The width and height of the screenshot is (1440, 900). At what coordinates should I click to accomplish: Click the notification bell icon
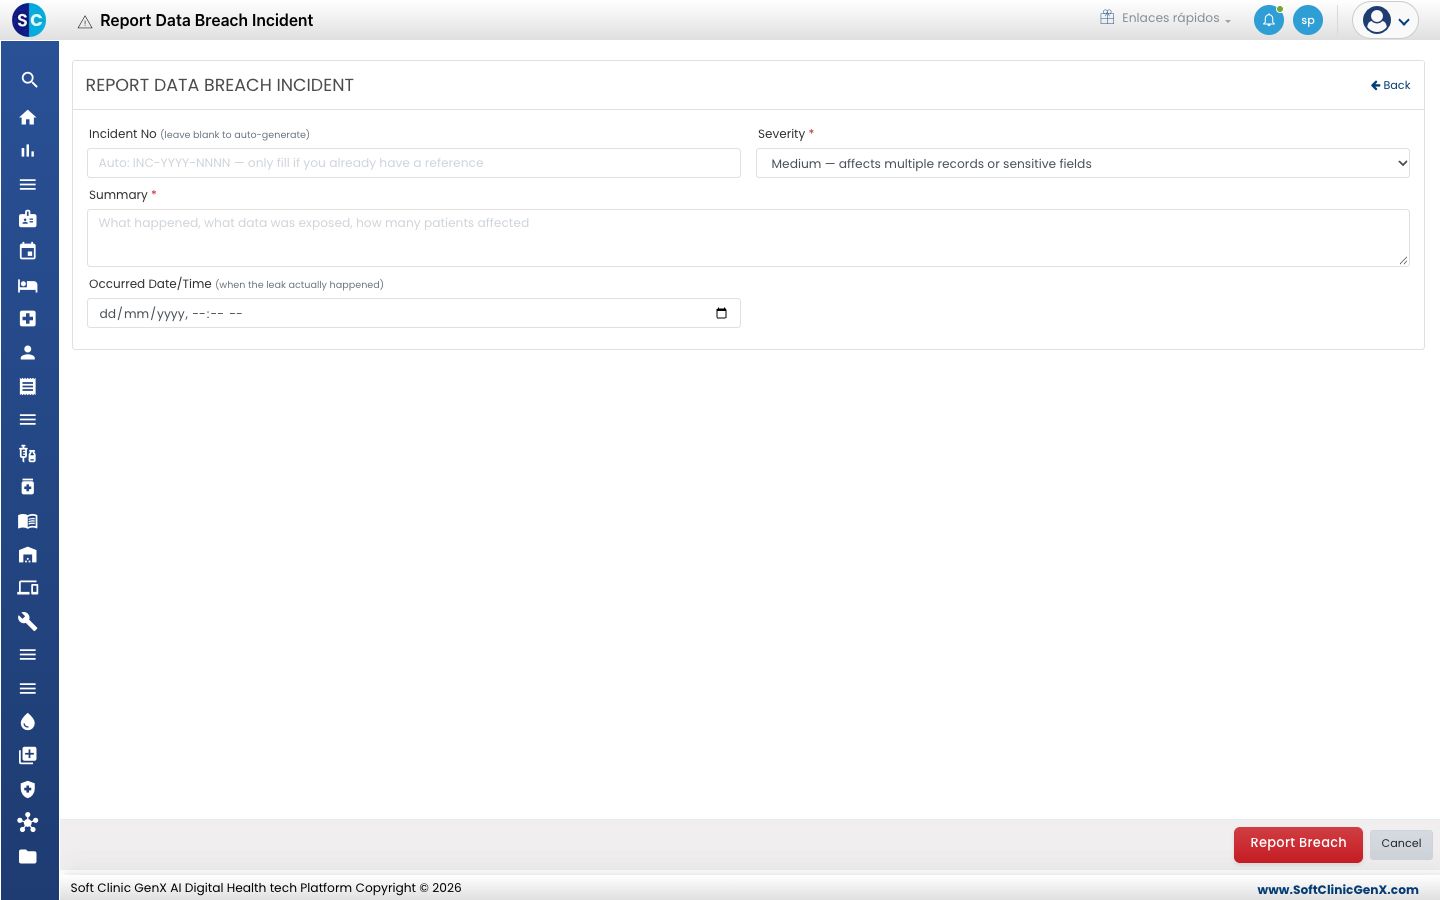click(1269, 20)
